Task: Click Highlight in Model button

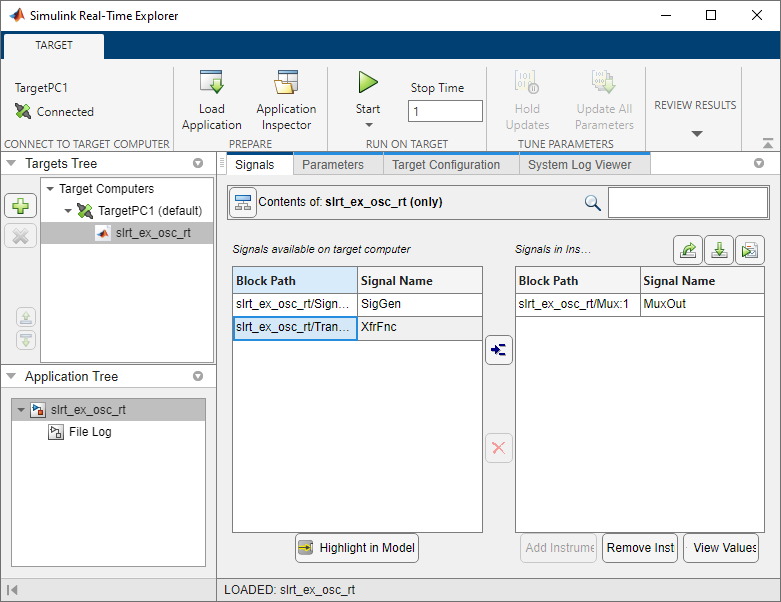Action: tap(357, 548)
